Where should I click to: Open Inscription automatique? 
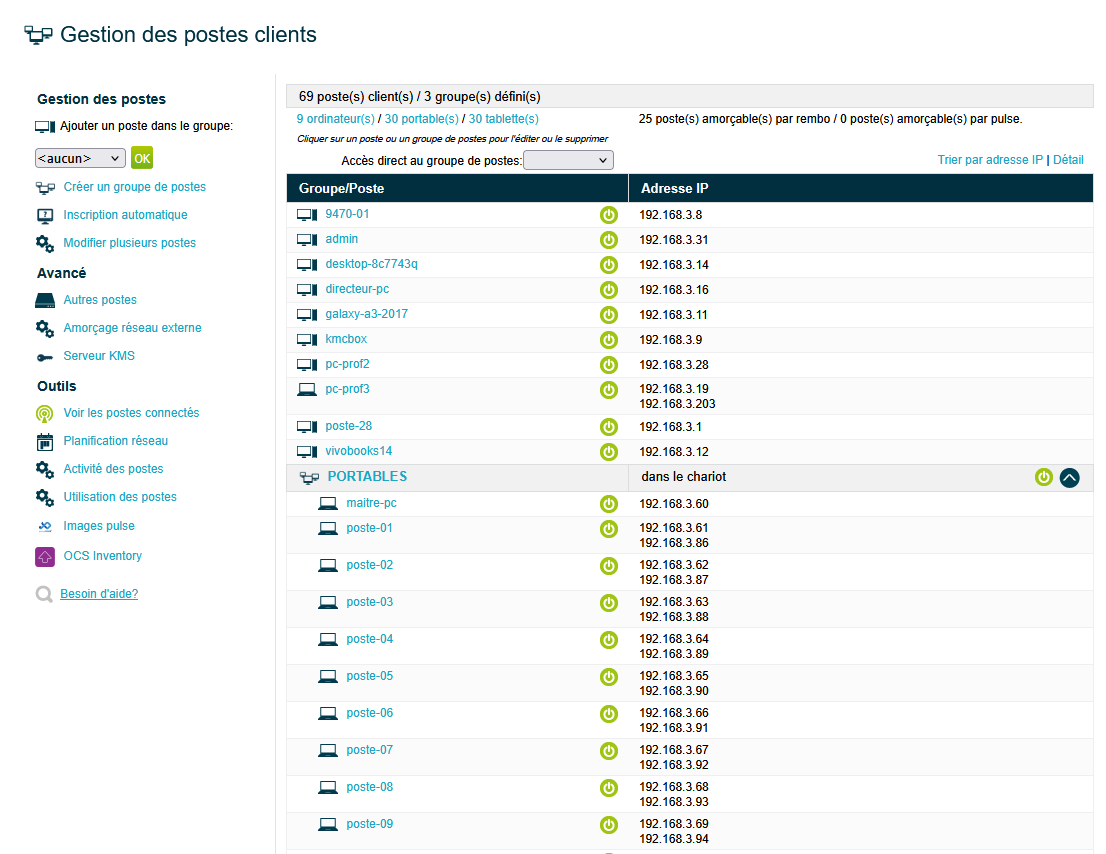[126, 215]
